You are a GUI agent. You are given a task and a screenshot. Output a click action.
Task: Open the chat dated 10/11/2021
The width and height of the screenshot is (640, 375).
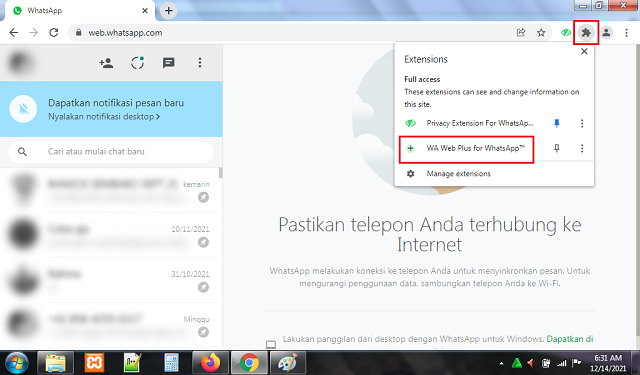coord(110,235)
